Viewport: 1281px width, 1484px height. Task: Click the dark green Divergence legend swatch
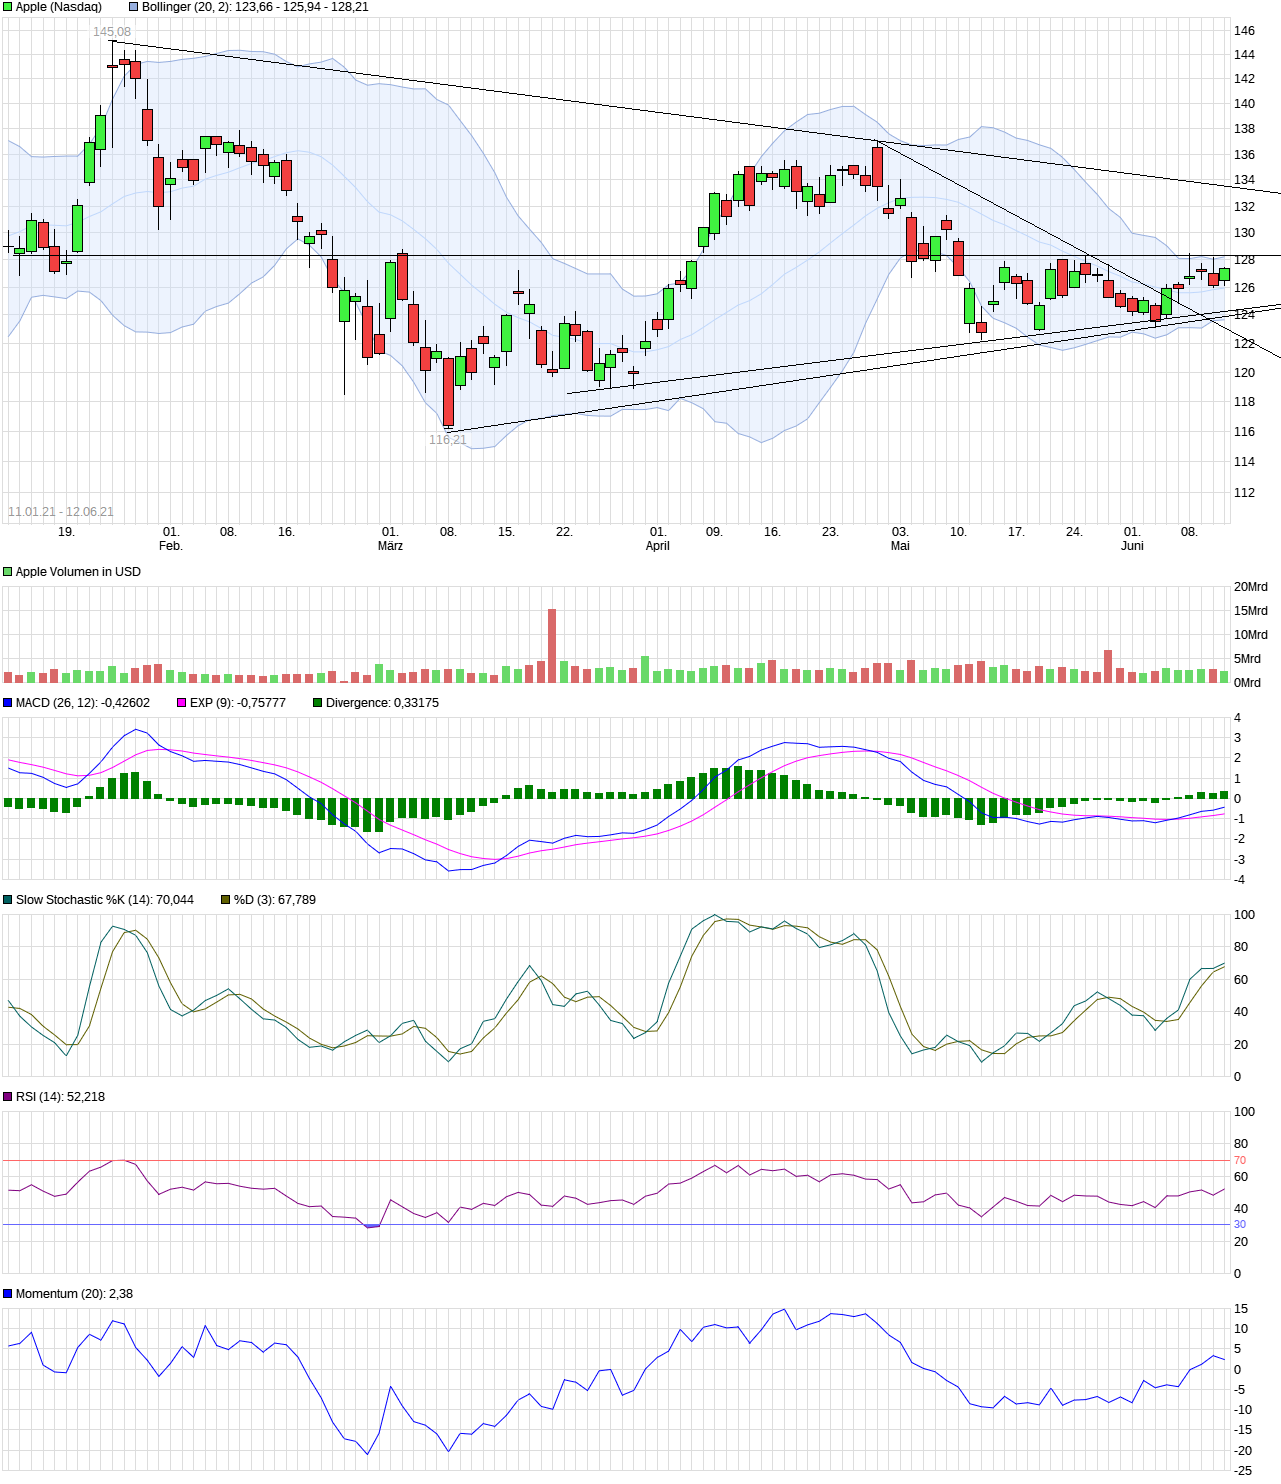point(318,703)
